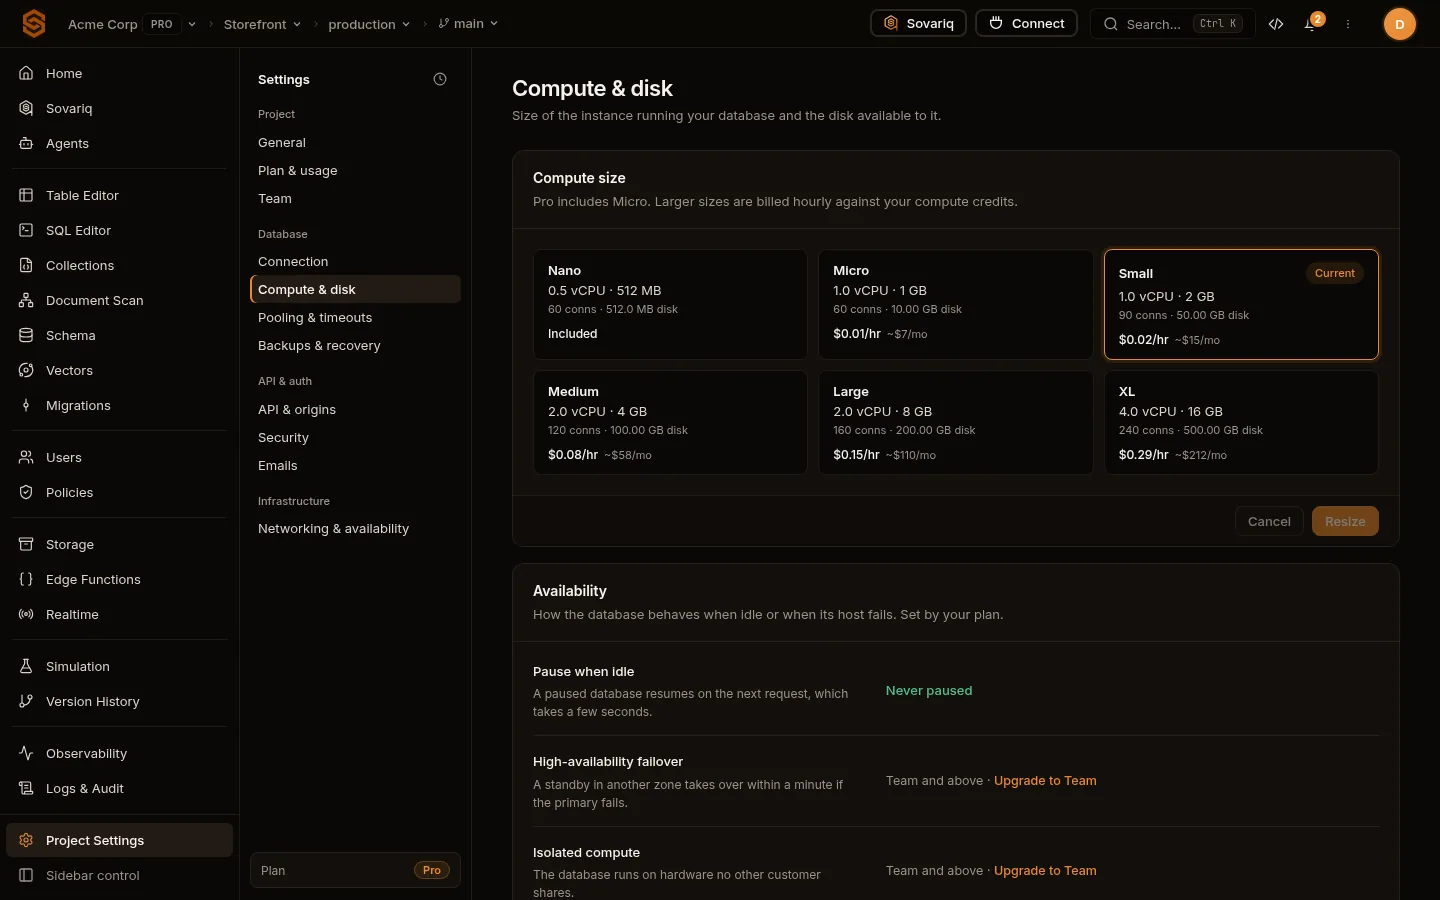Go to Observability
Viewport: 1440px width, 900px height.
pyautogui.click(x=120, y=753)
